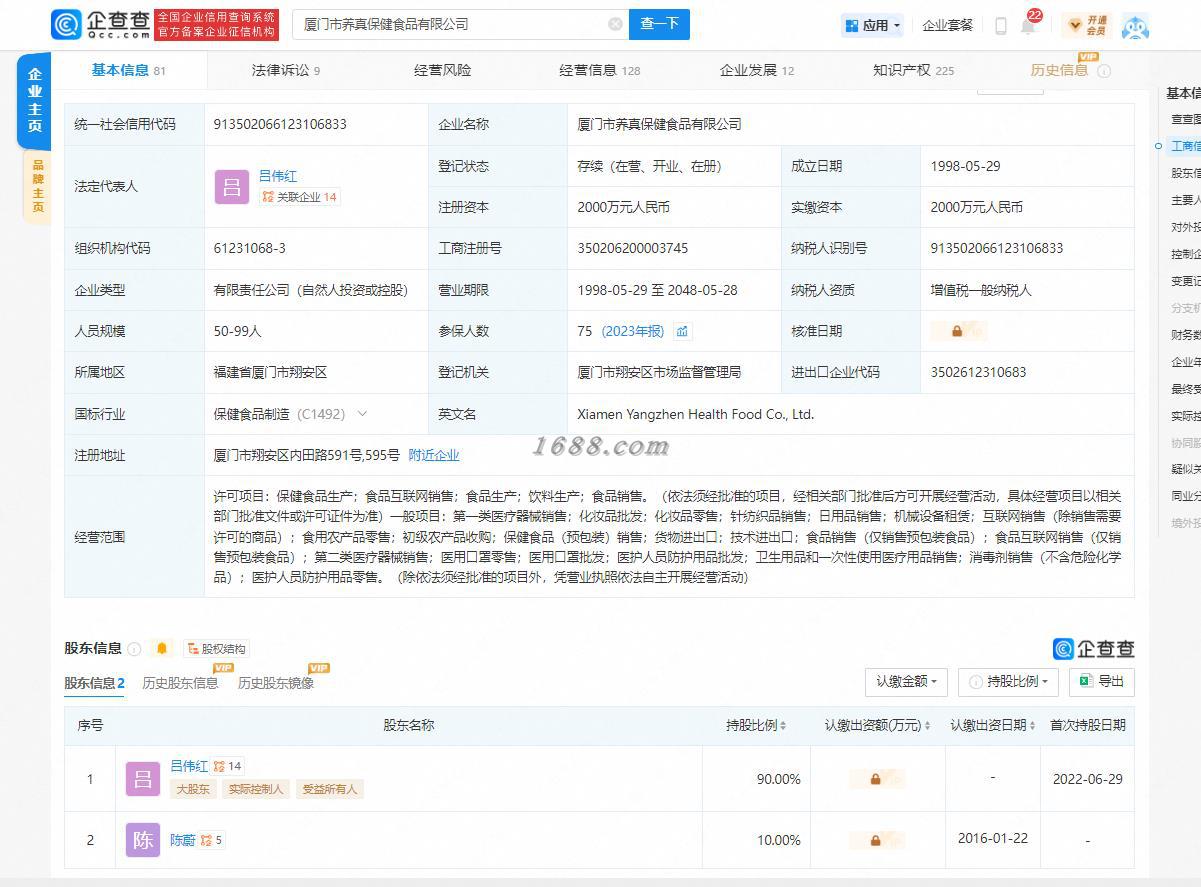Screen dimensions: 1201x887
Task: Click the 受益所有人 tag
Action: click(x=330, y=789)
